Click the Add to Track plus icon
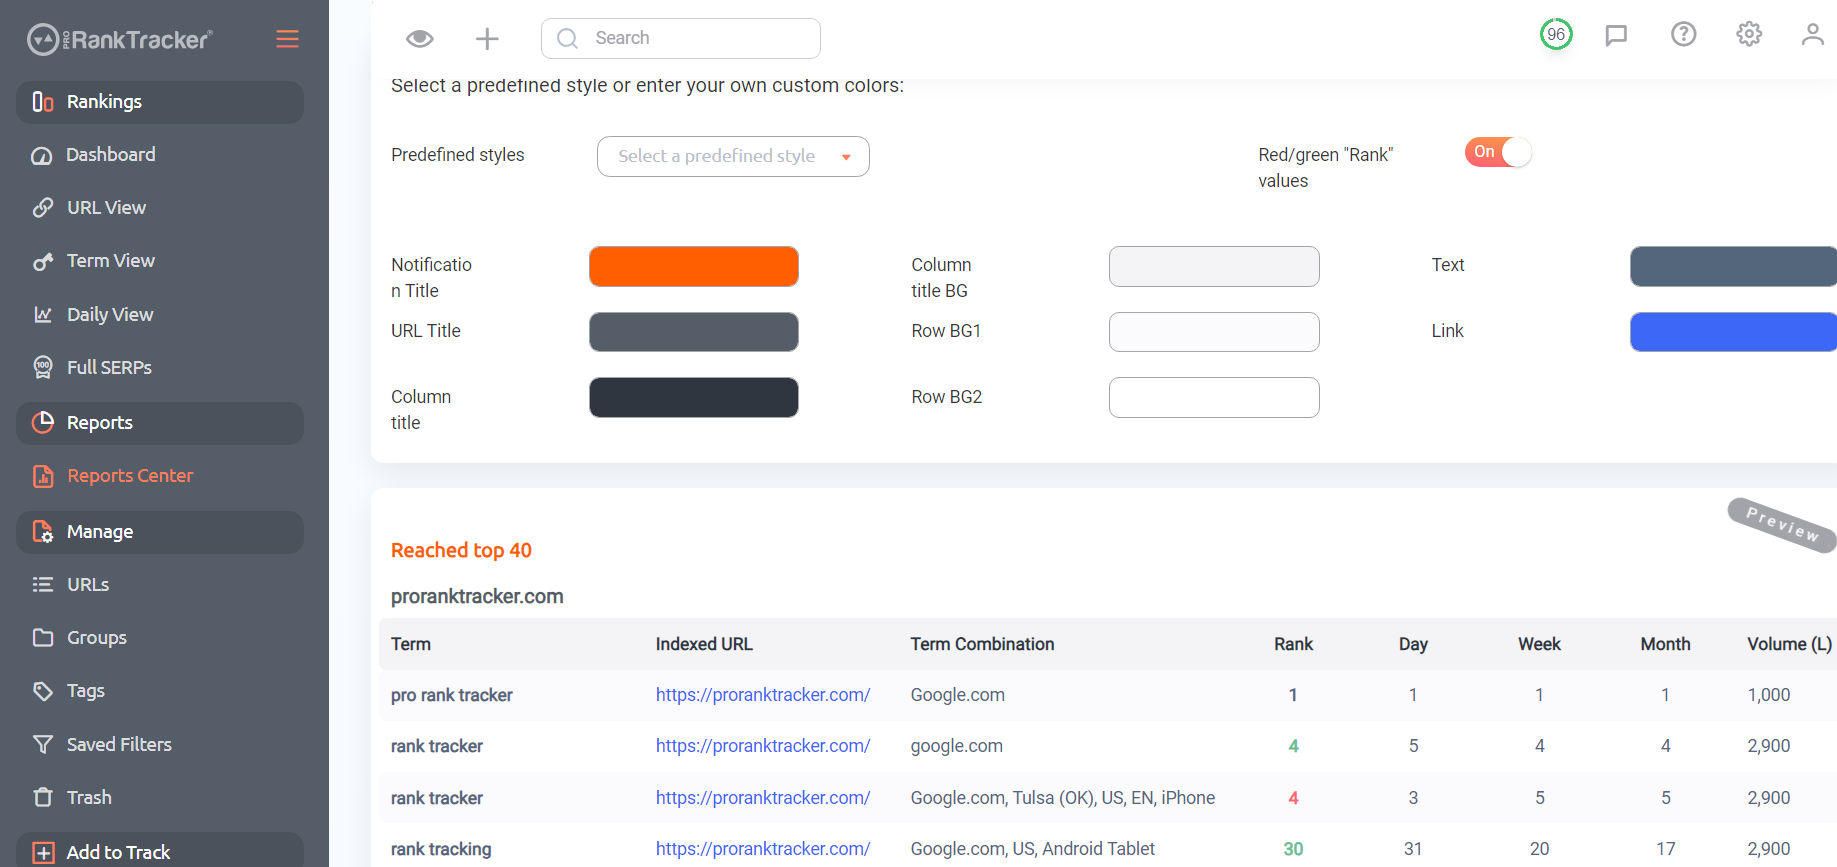This screenshot has height=867, width=1837. click(43, 852)
